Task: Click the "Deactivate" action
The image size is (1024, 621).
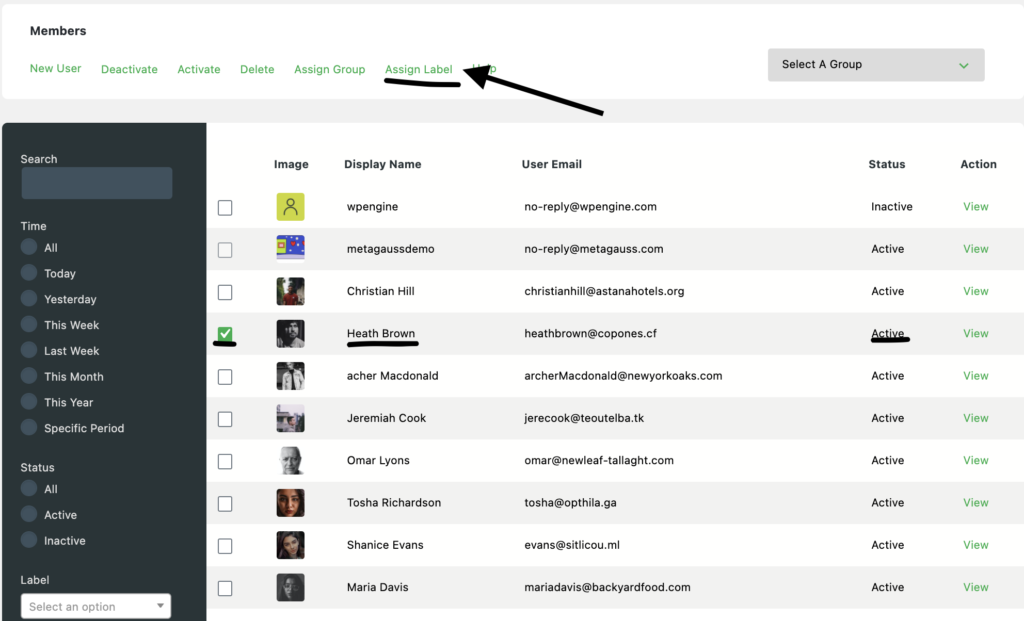Action: [x=129, y=68]
